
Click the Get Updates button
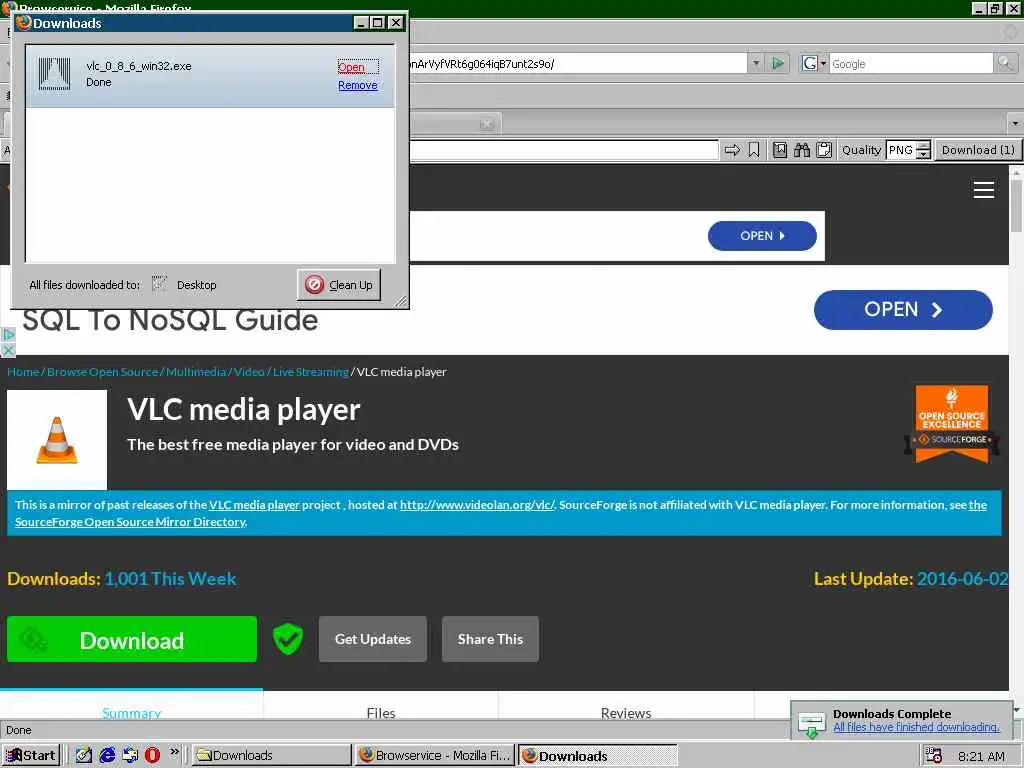click(x=373, y=639)
